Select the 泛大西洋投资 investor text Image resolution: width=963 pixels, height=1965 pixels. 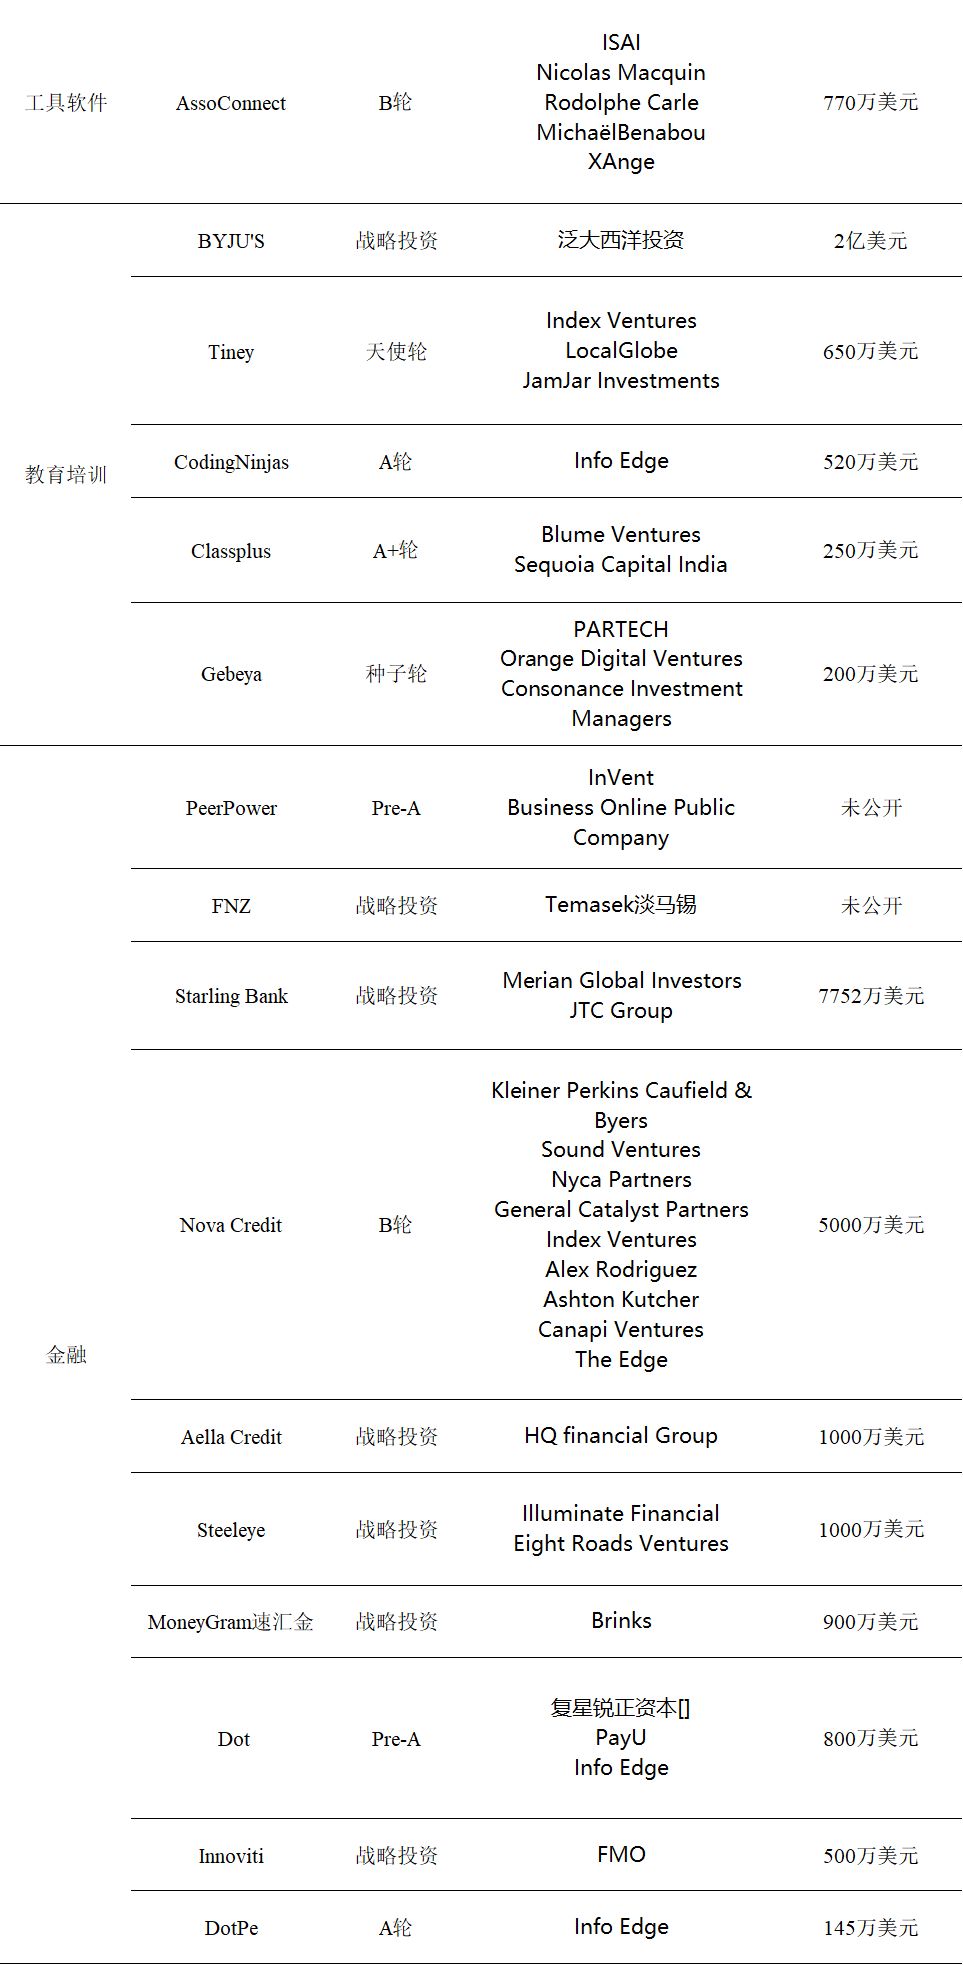(x=621, y=240)
